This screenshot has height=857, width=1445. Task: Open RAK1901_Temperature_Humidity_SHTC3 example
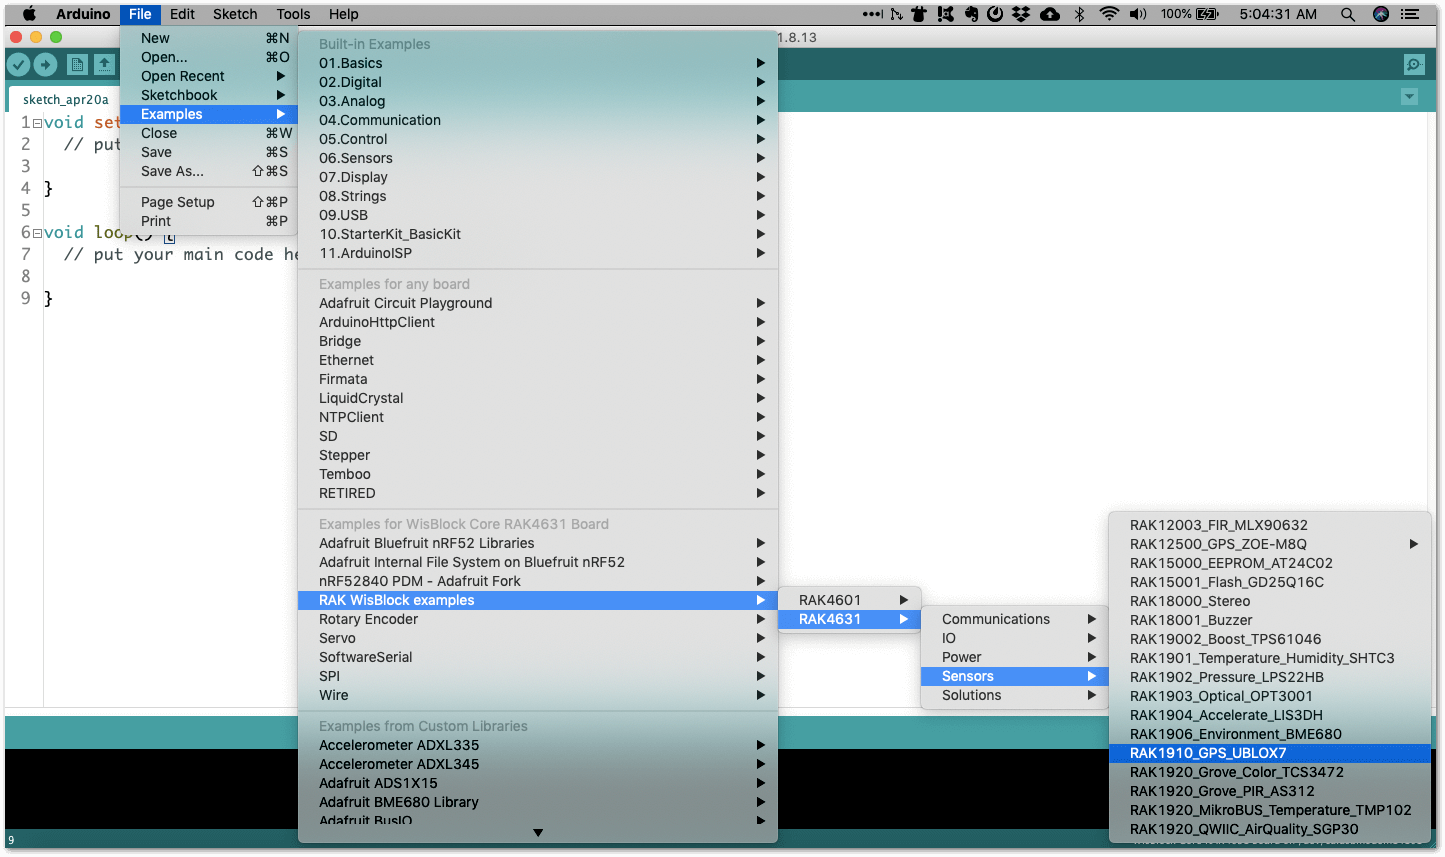[x=1270, y=658]
